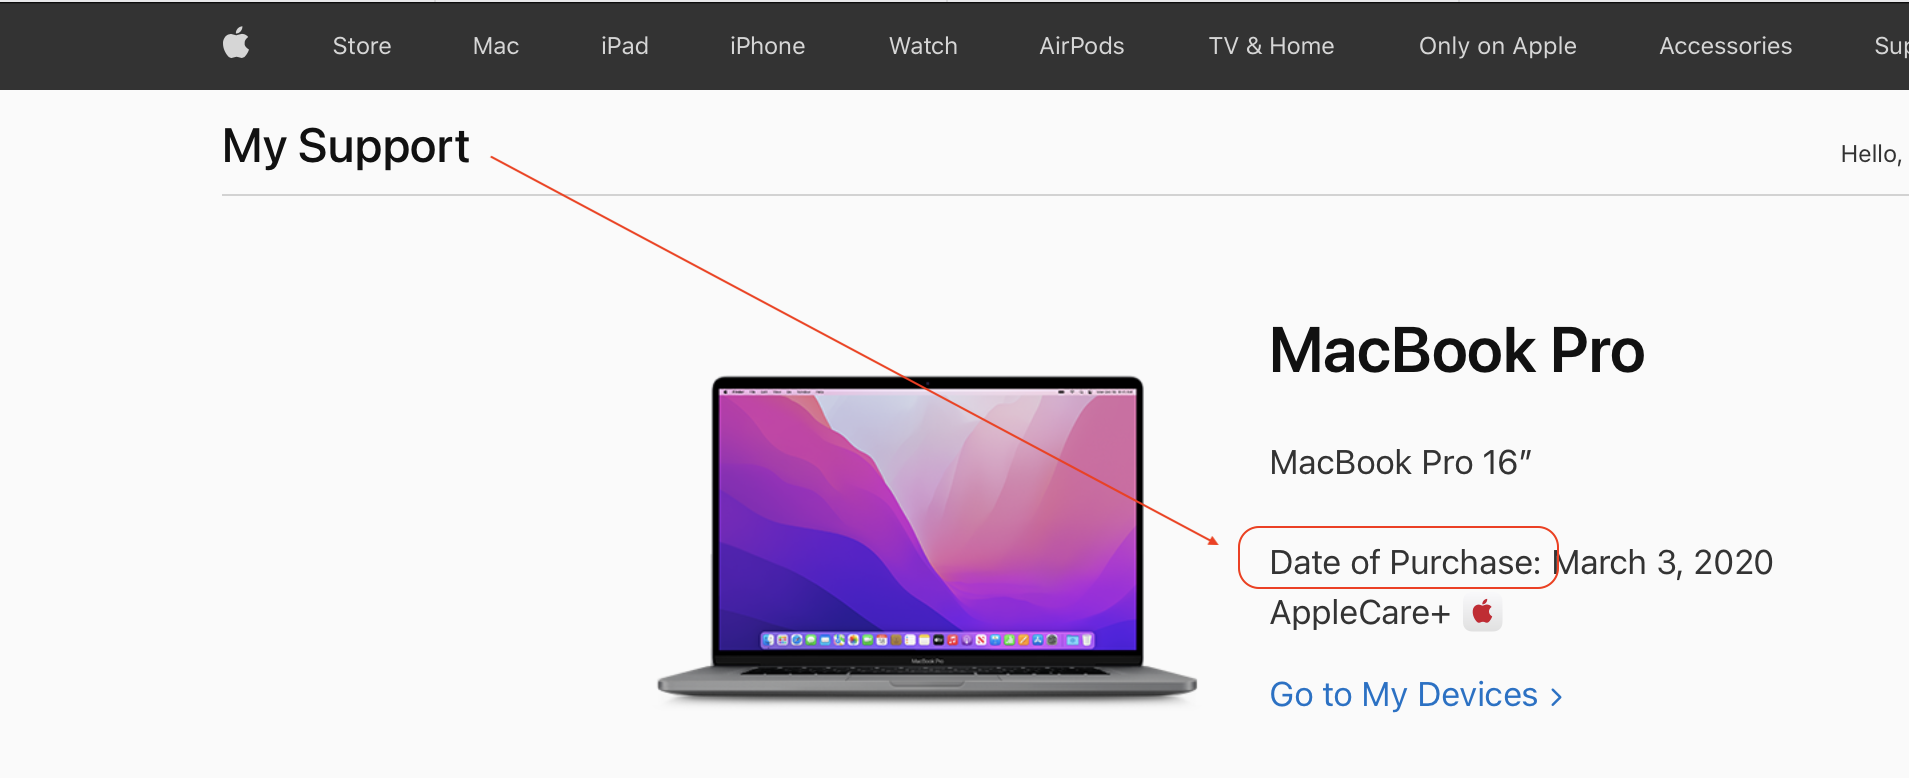Image resolution: width=1909 pixels, height=778 pixels.
Task: Follow the Go to My Devices link
Action: point(1403,694)
